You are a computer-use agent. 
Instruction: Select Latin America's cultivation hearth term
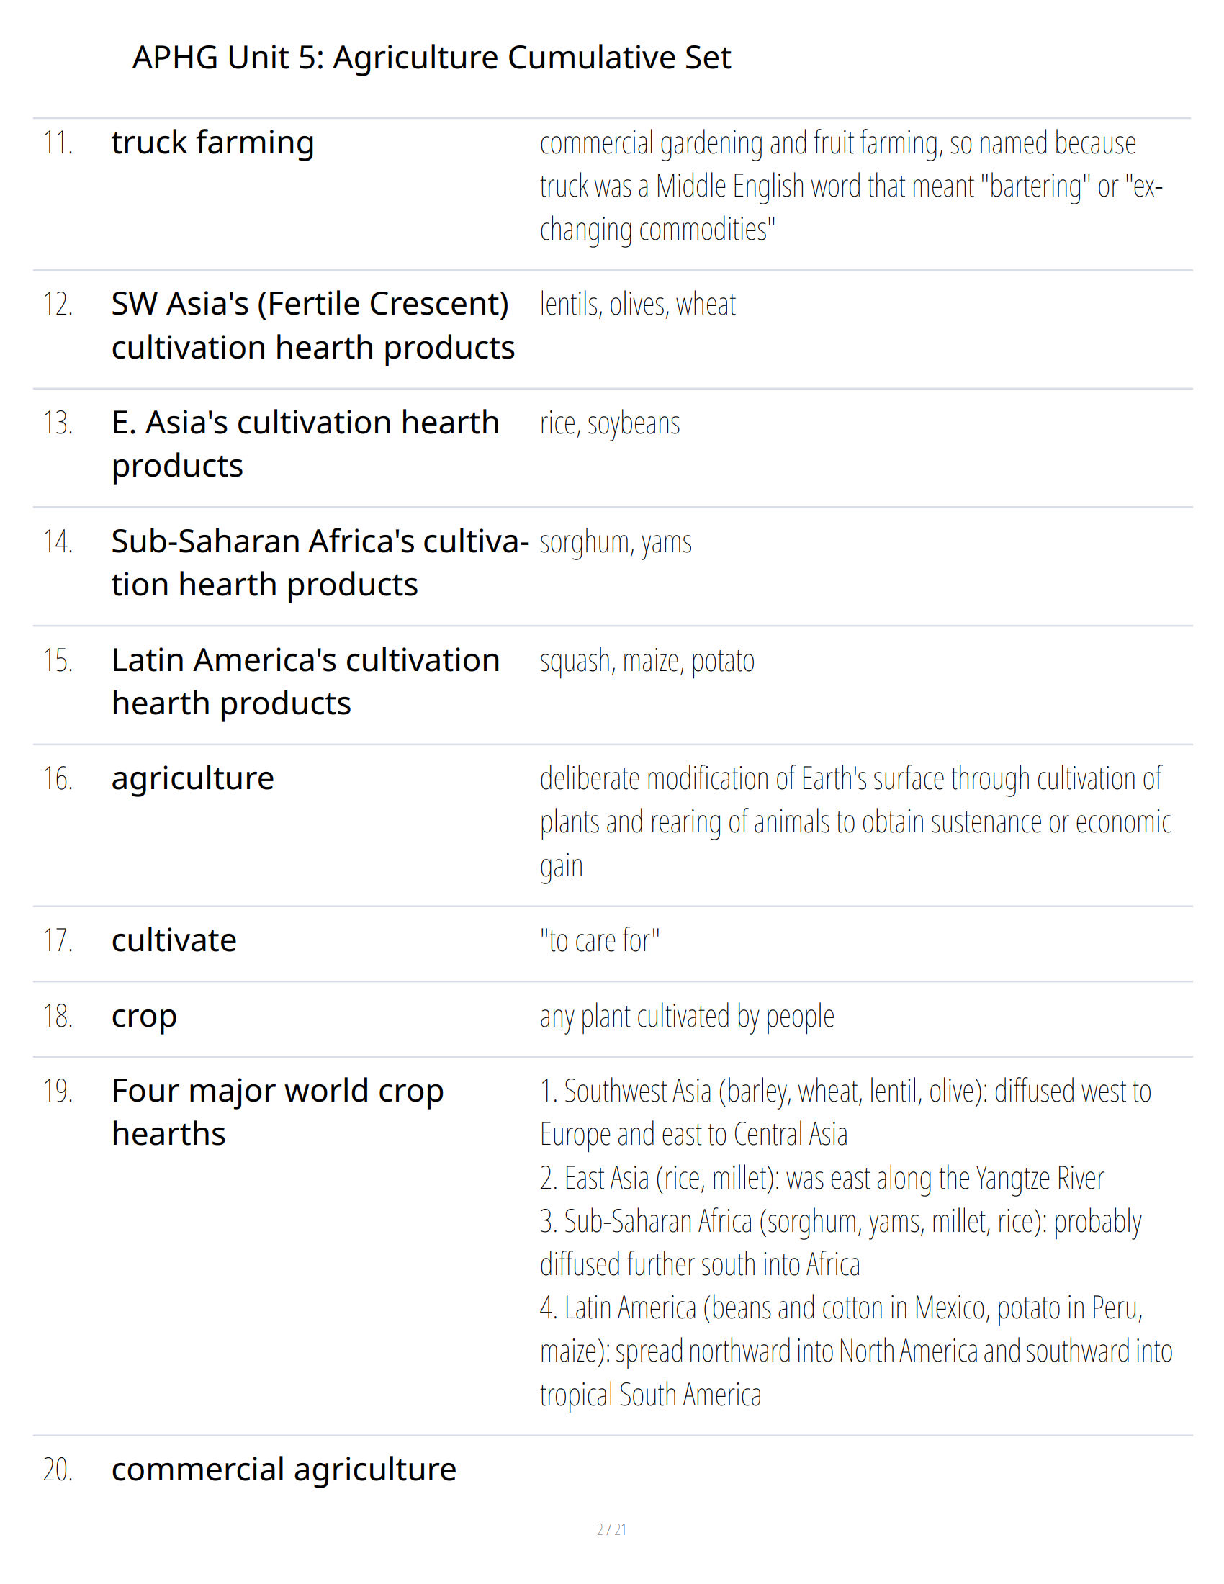(x=305, y=682)
